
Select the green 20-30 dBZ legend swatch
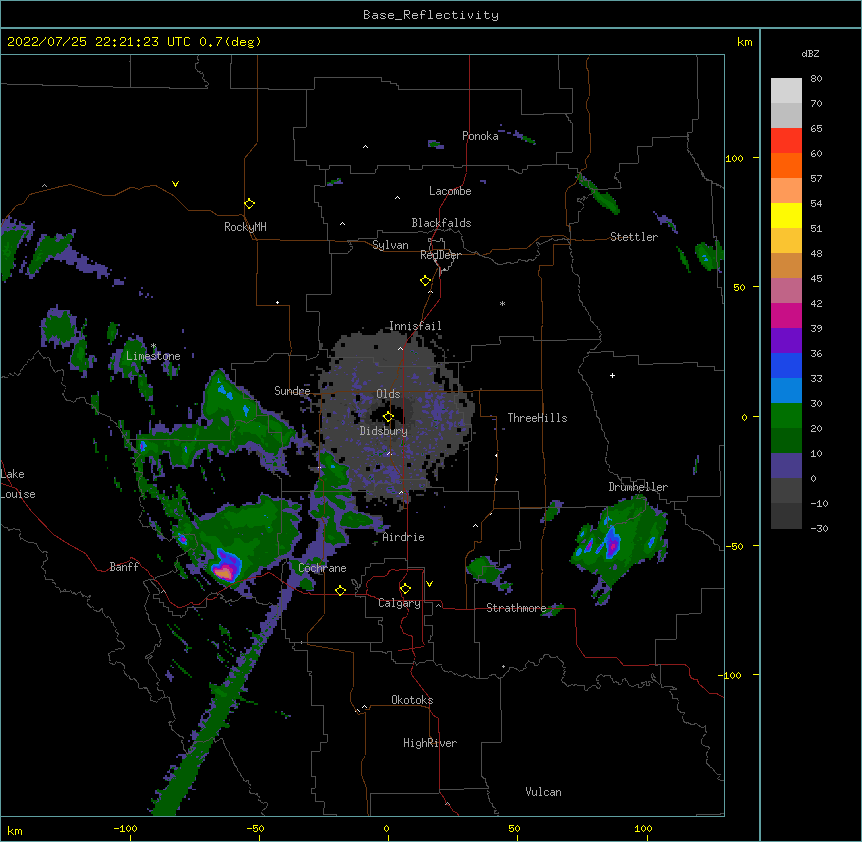tap(786, 416)
